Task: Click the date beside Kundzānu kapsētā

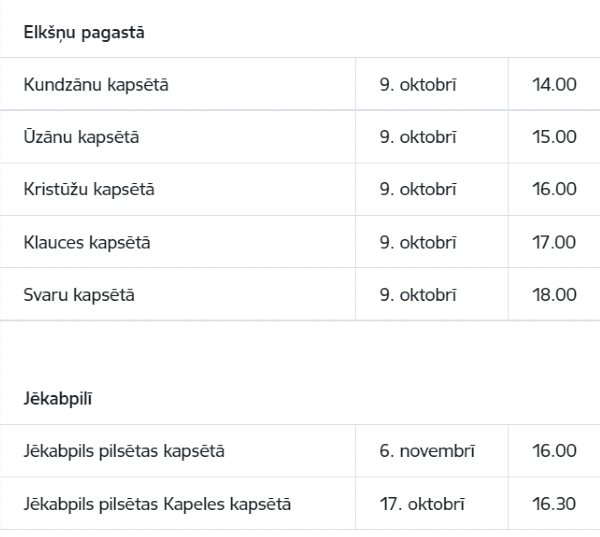Action: pyautogui.click(x=432, y=84)
